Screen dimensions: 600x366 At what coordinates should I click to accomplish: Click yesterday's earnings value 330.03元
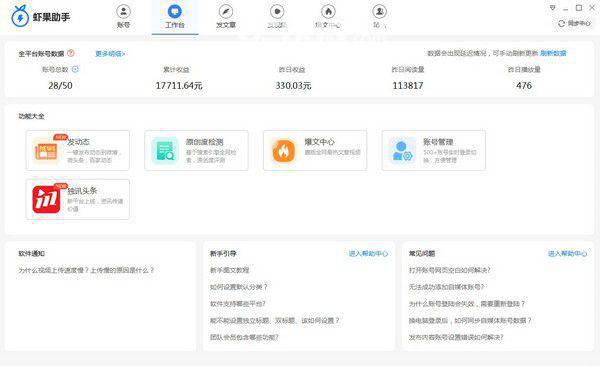click(x=293, y=85)
